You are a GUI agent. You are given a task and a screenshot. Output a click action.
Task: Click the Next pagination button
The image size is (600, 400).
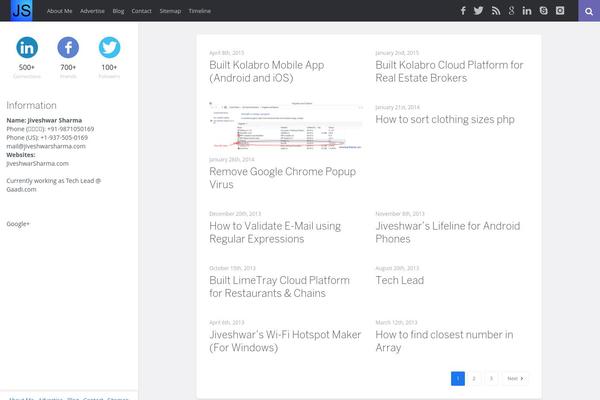[514, 379]
